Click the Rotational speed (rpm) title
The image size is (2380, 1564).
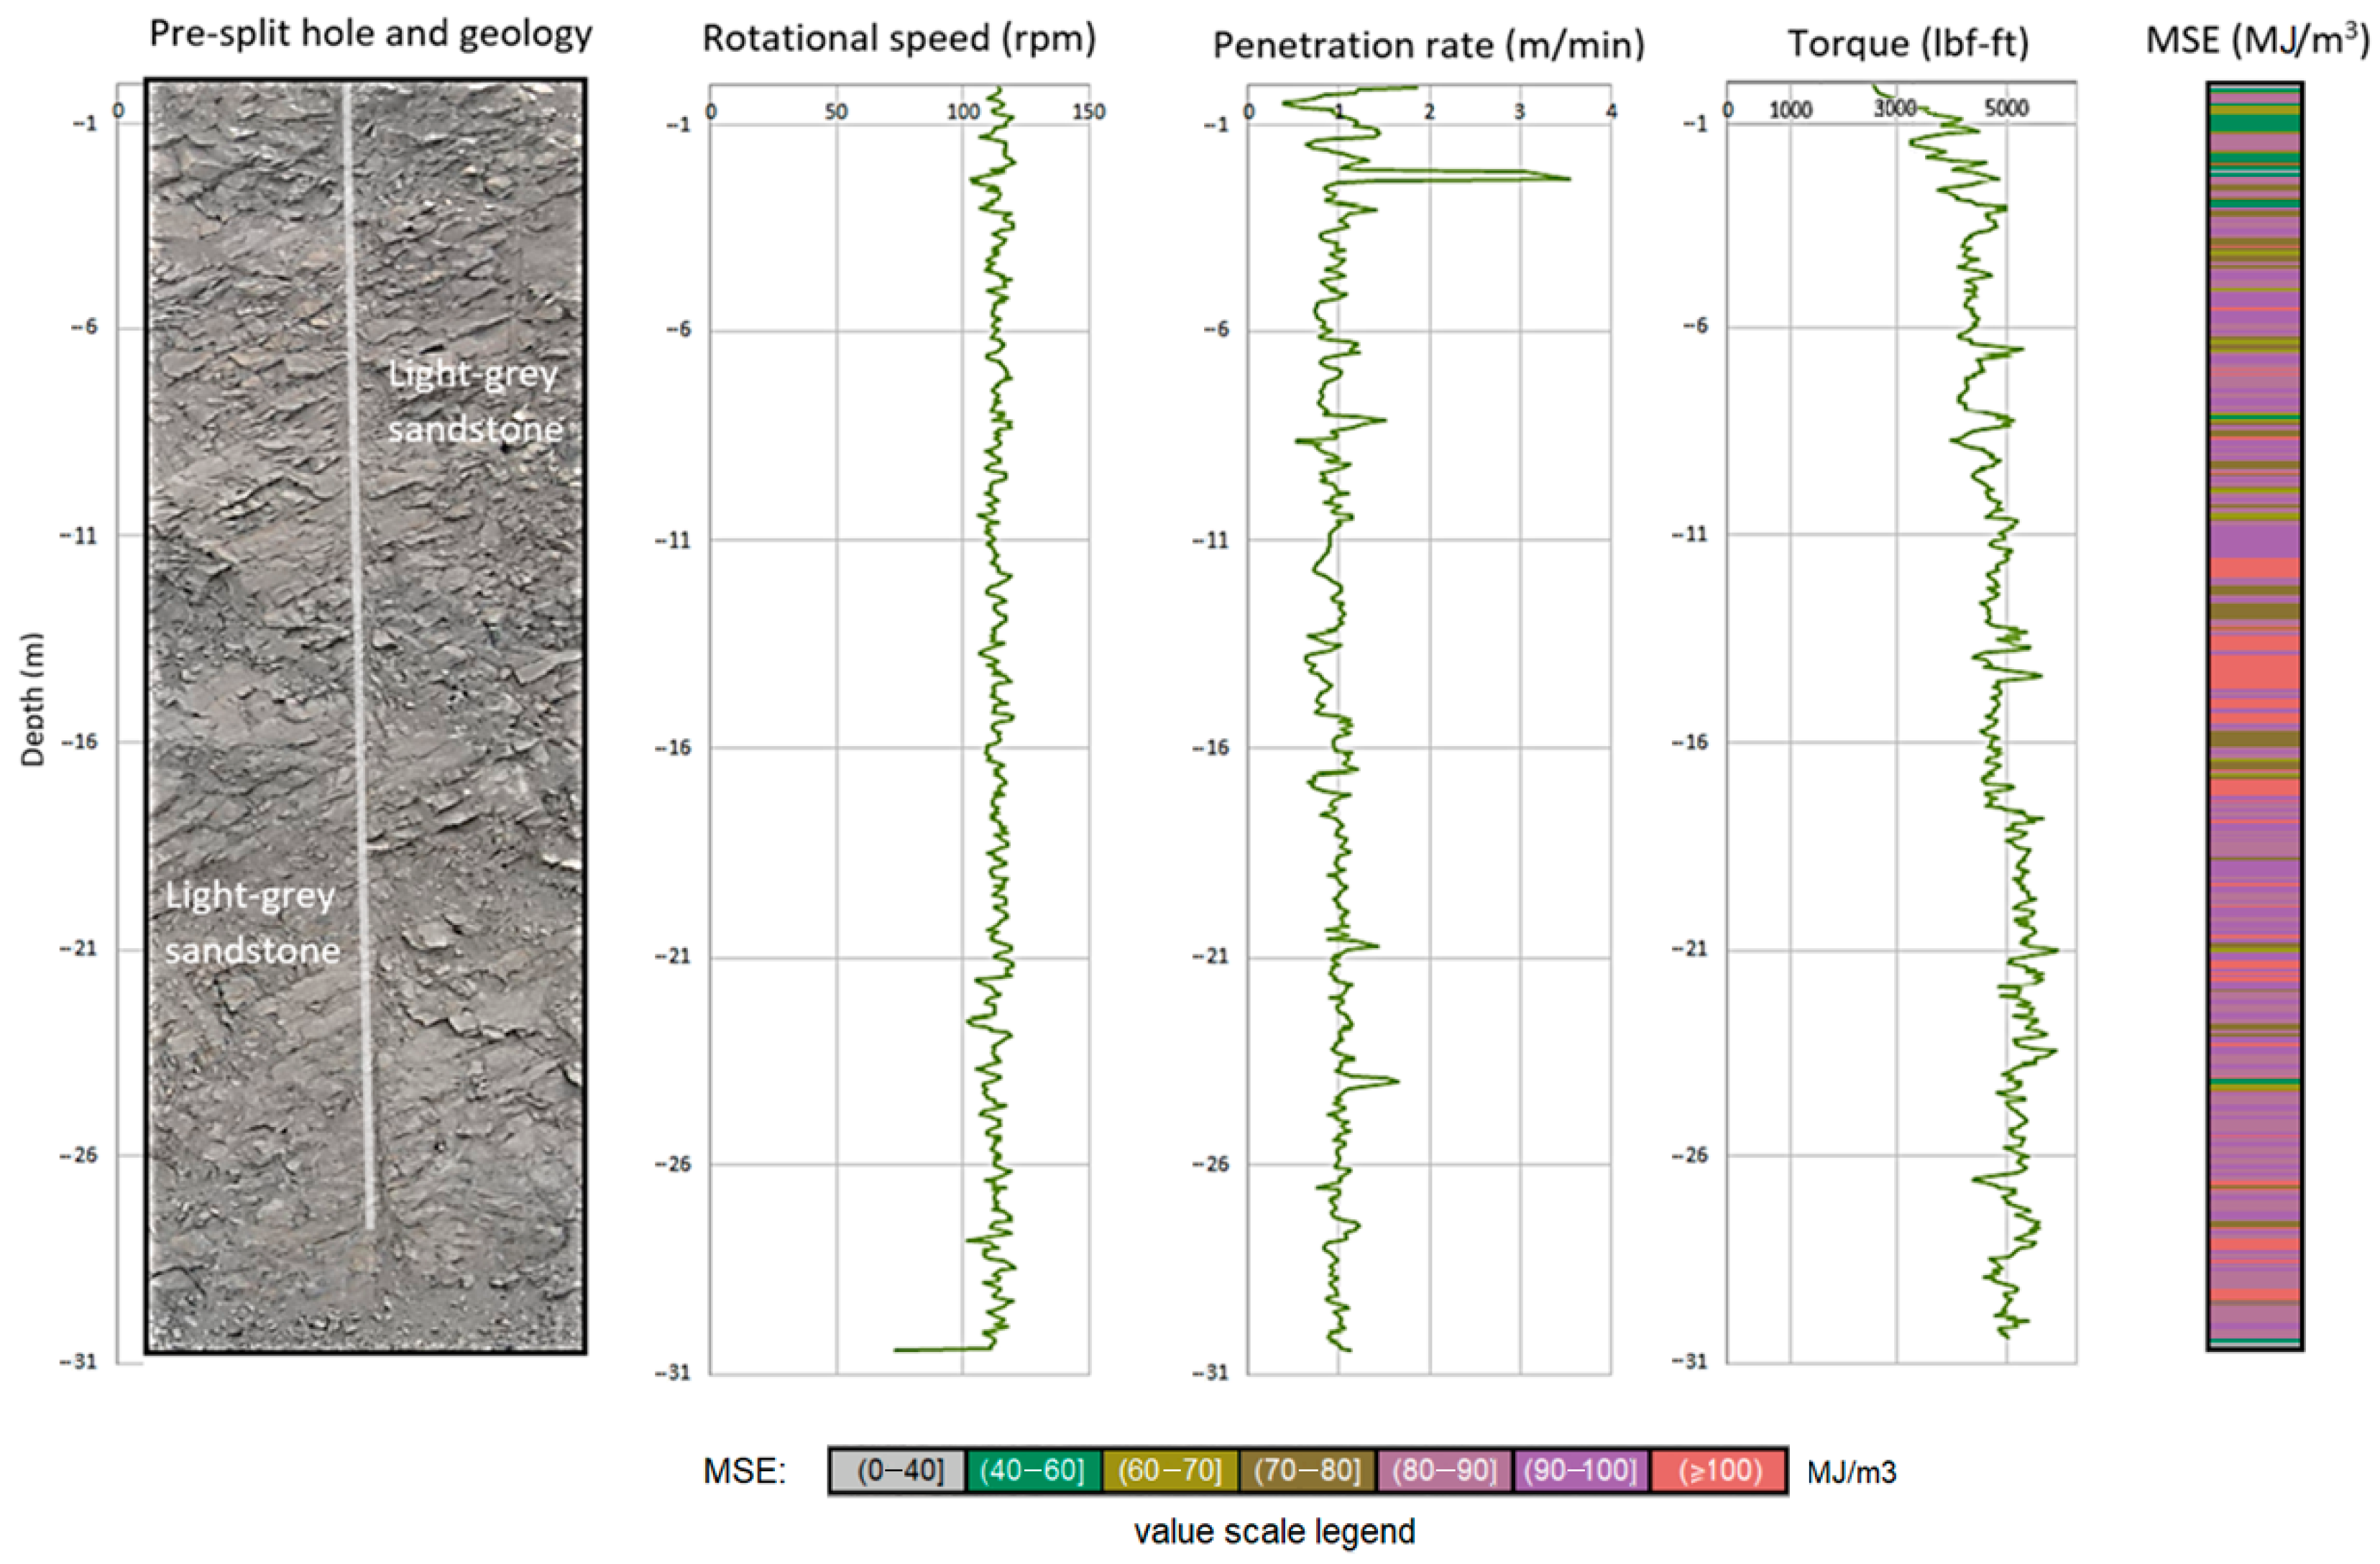coord(899,39)
